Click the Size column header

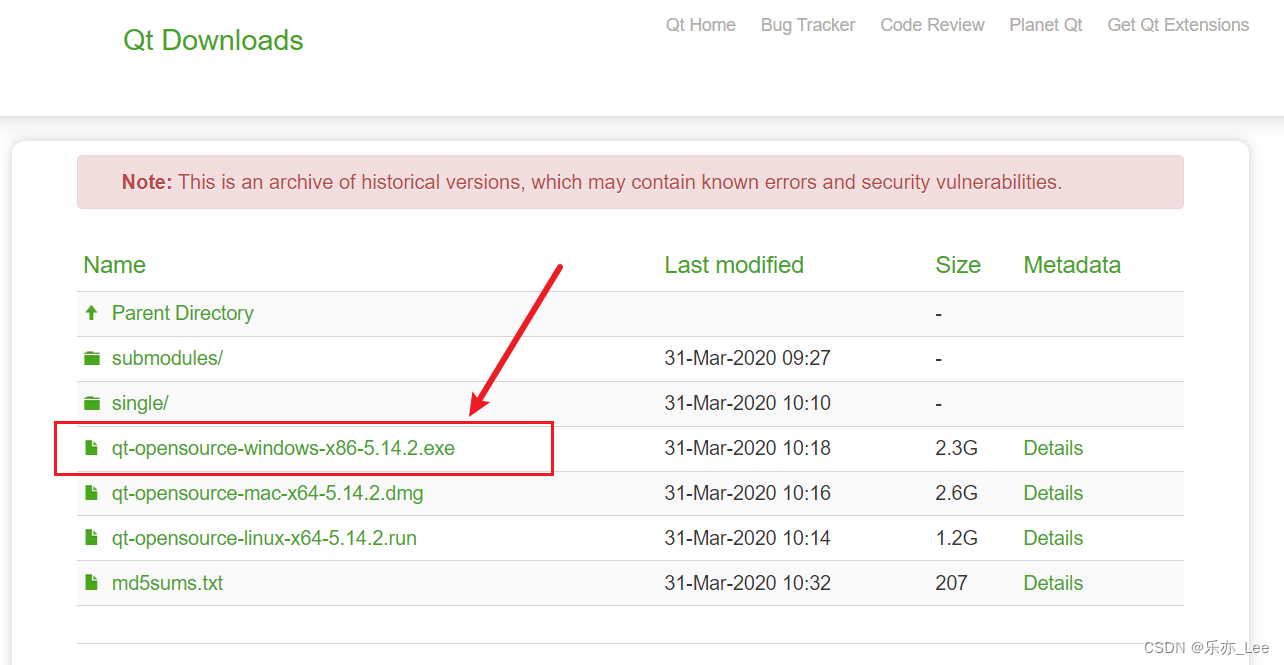pyautogui.click(x=958, y=265)
